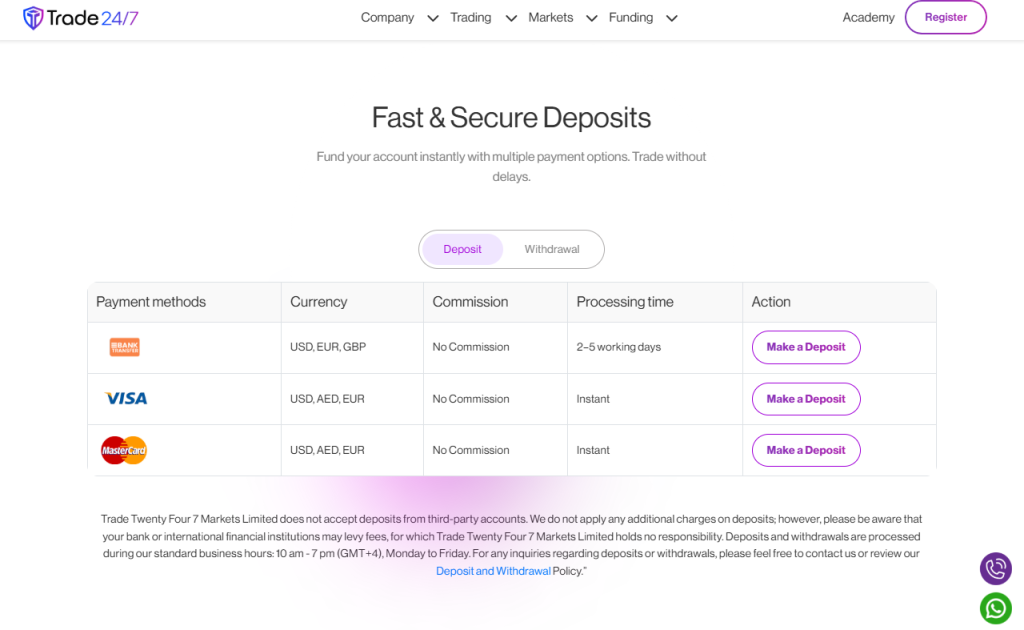Make a Deposit via VISA row
The image size is (1024, 630).
point(806,399)
